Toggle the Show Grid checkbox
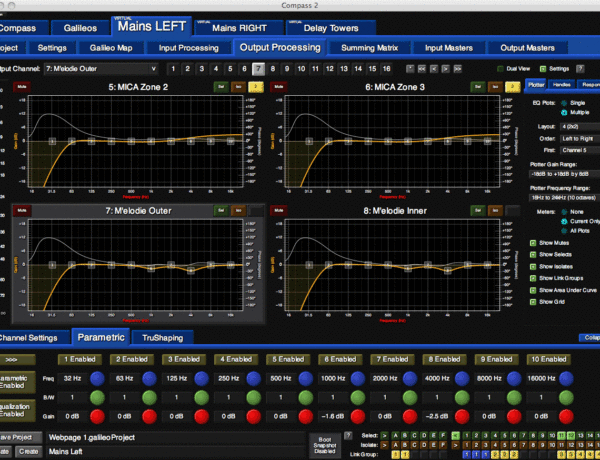Image resolution: width=600 pixels, height=460 pixels. pyautogui.click(x=533, y=301)
